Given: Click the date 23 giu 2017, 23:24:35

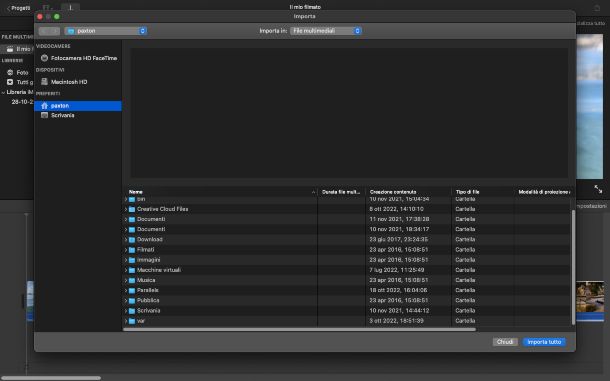Looking at the screenshot, I should click(x=398, y=240).
